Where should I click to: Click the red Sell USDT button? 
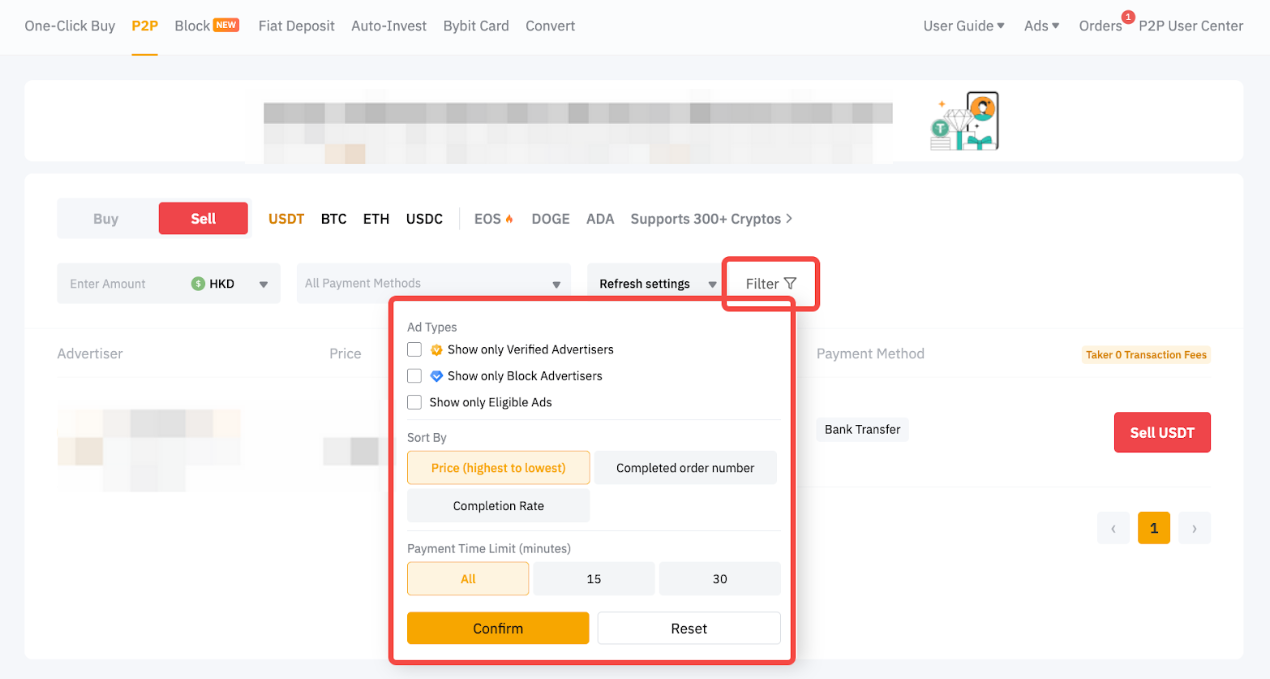(x=1161, y=433)
